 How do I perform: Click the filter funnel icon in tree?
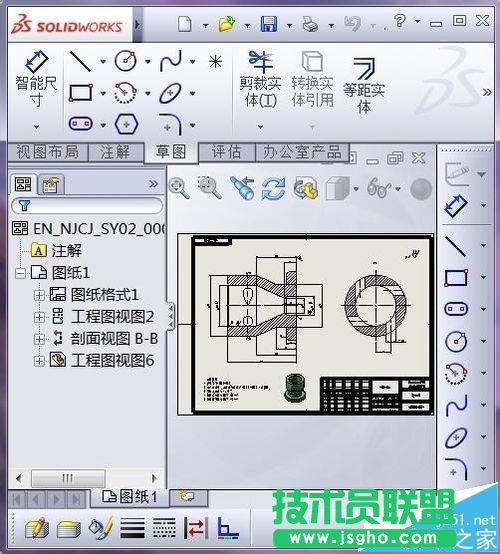click(x=24, y=206)
